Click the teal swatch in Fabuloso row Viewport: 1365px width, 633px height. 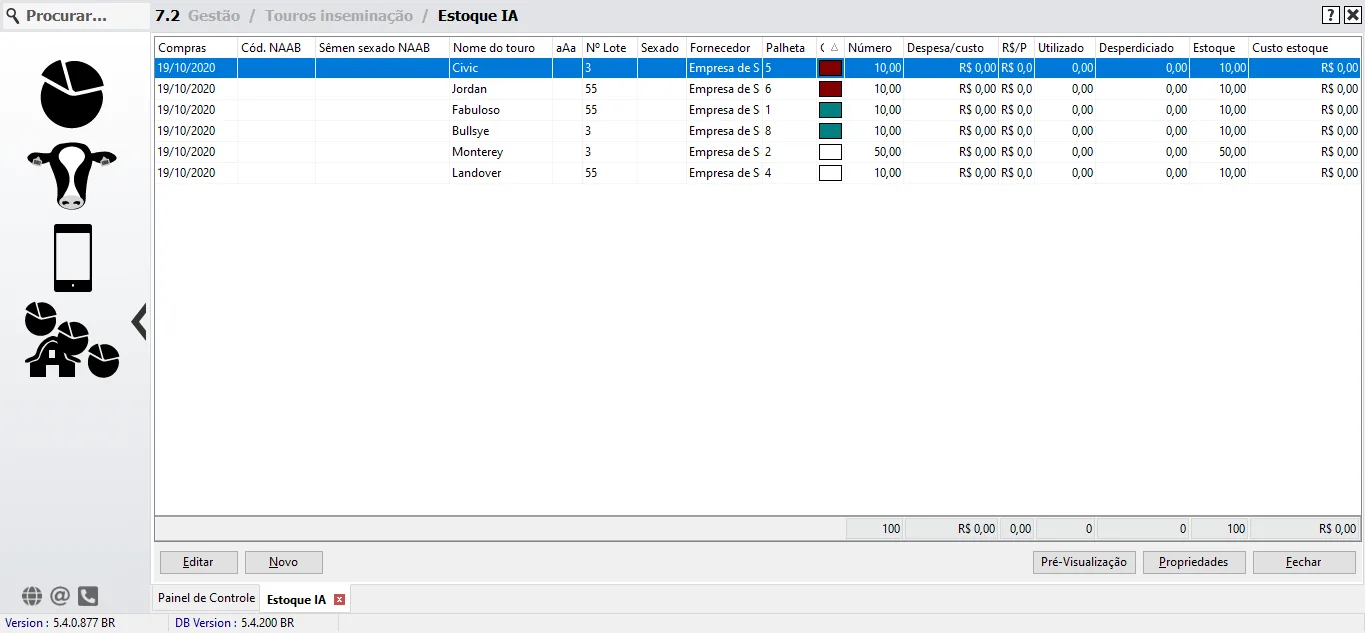[830, 110]
